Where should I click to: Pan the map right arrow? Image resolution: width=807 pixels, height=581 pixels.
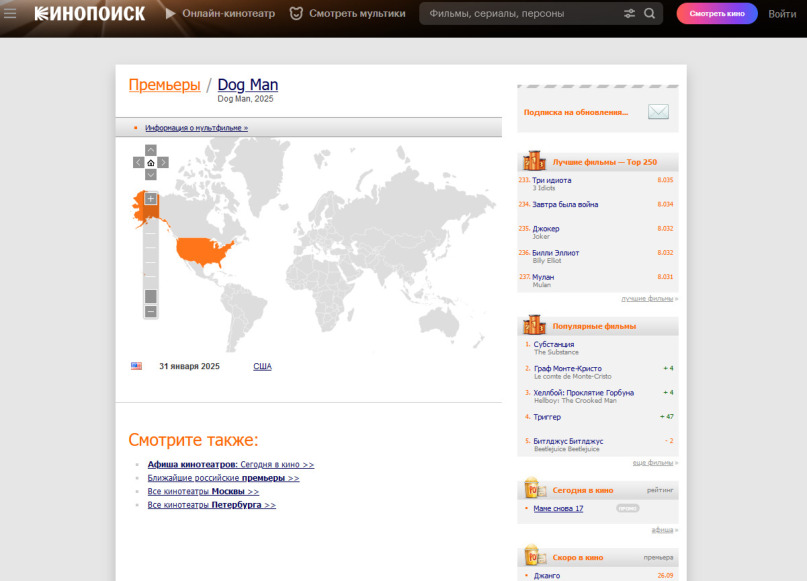click(163, 163)
